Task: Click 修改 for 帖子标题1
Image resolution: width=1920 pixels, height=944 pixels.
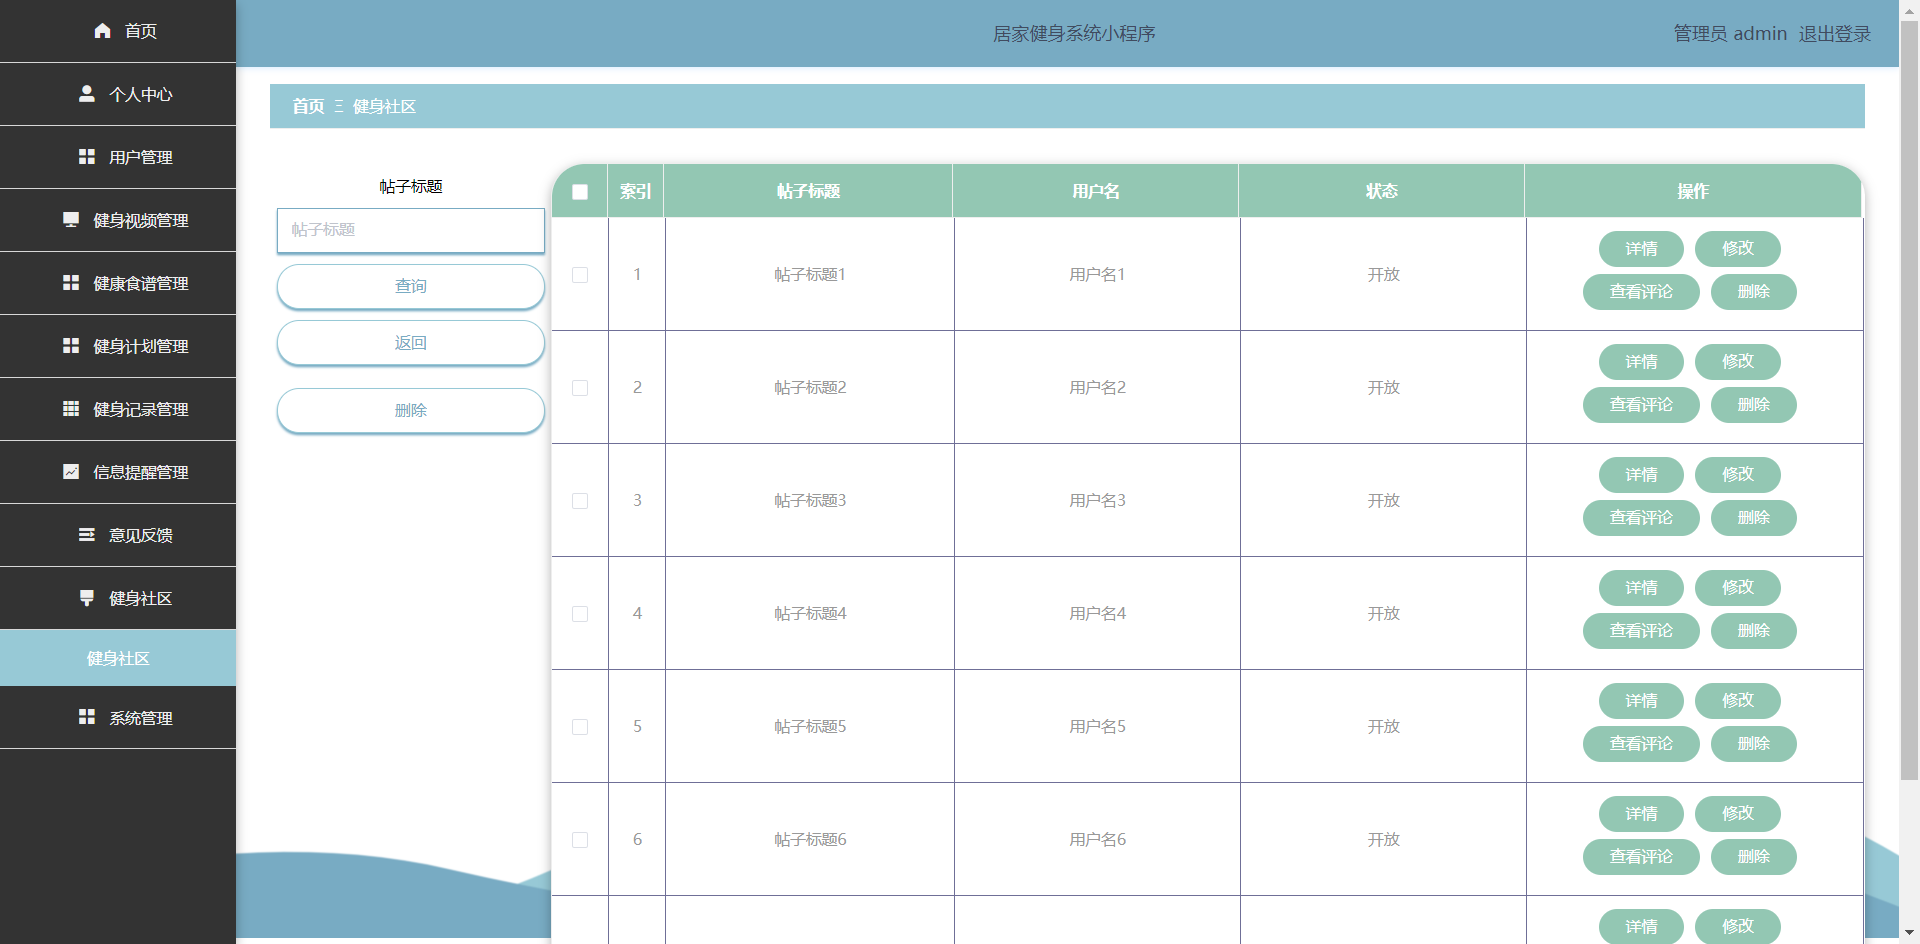Action: pos(1738,249)
